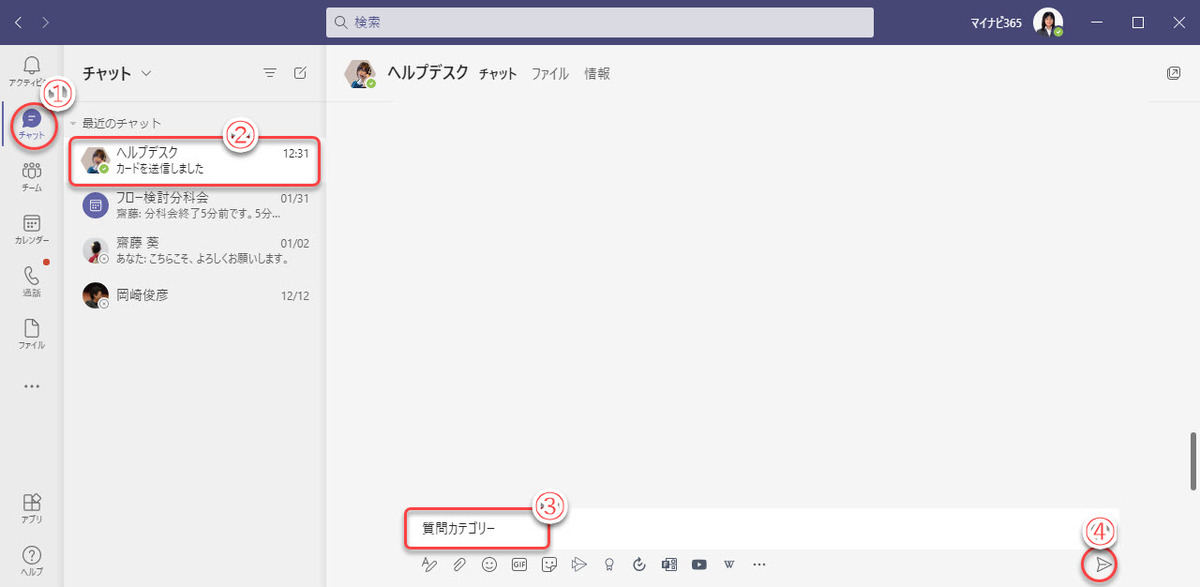Switch to the ファイル tab
The width and height of the screenshot is (1200, 587).
(550, 73)
